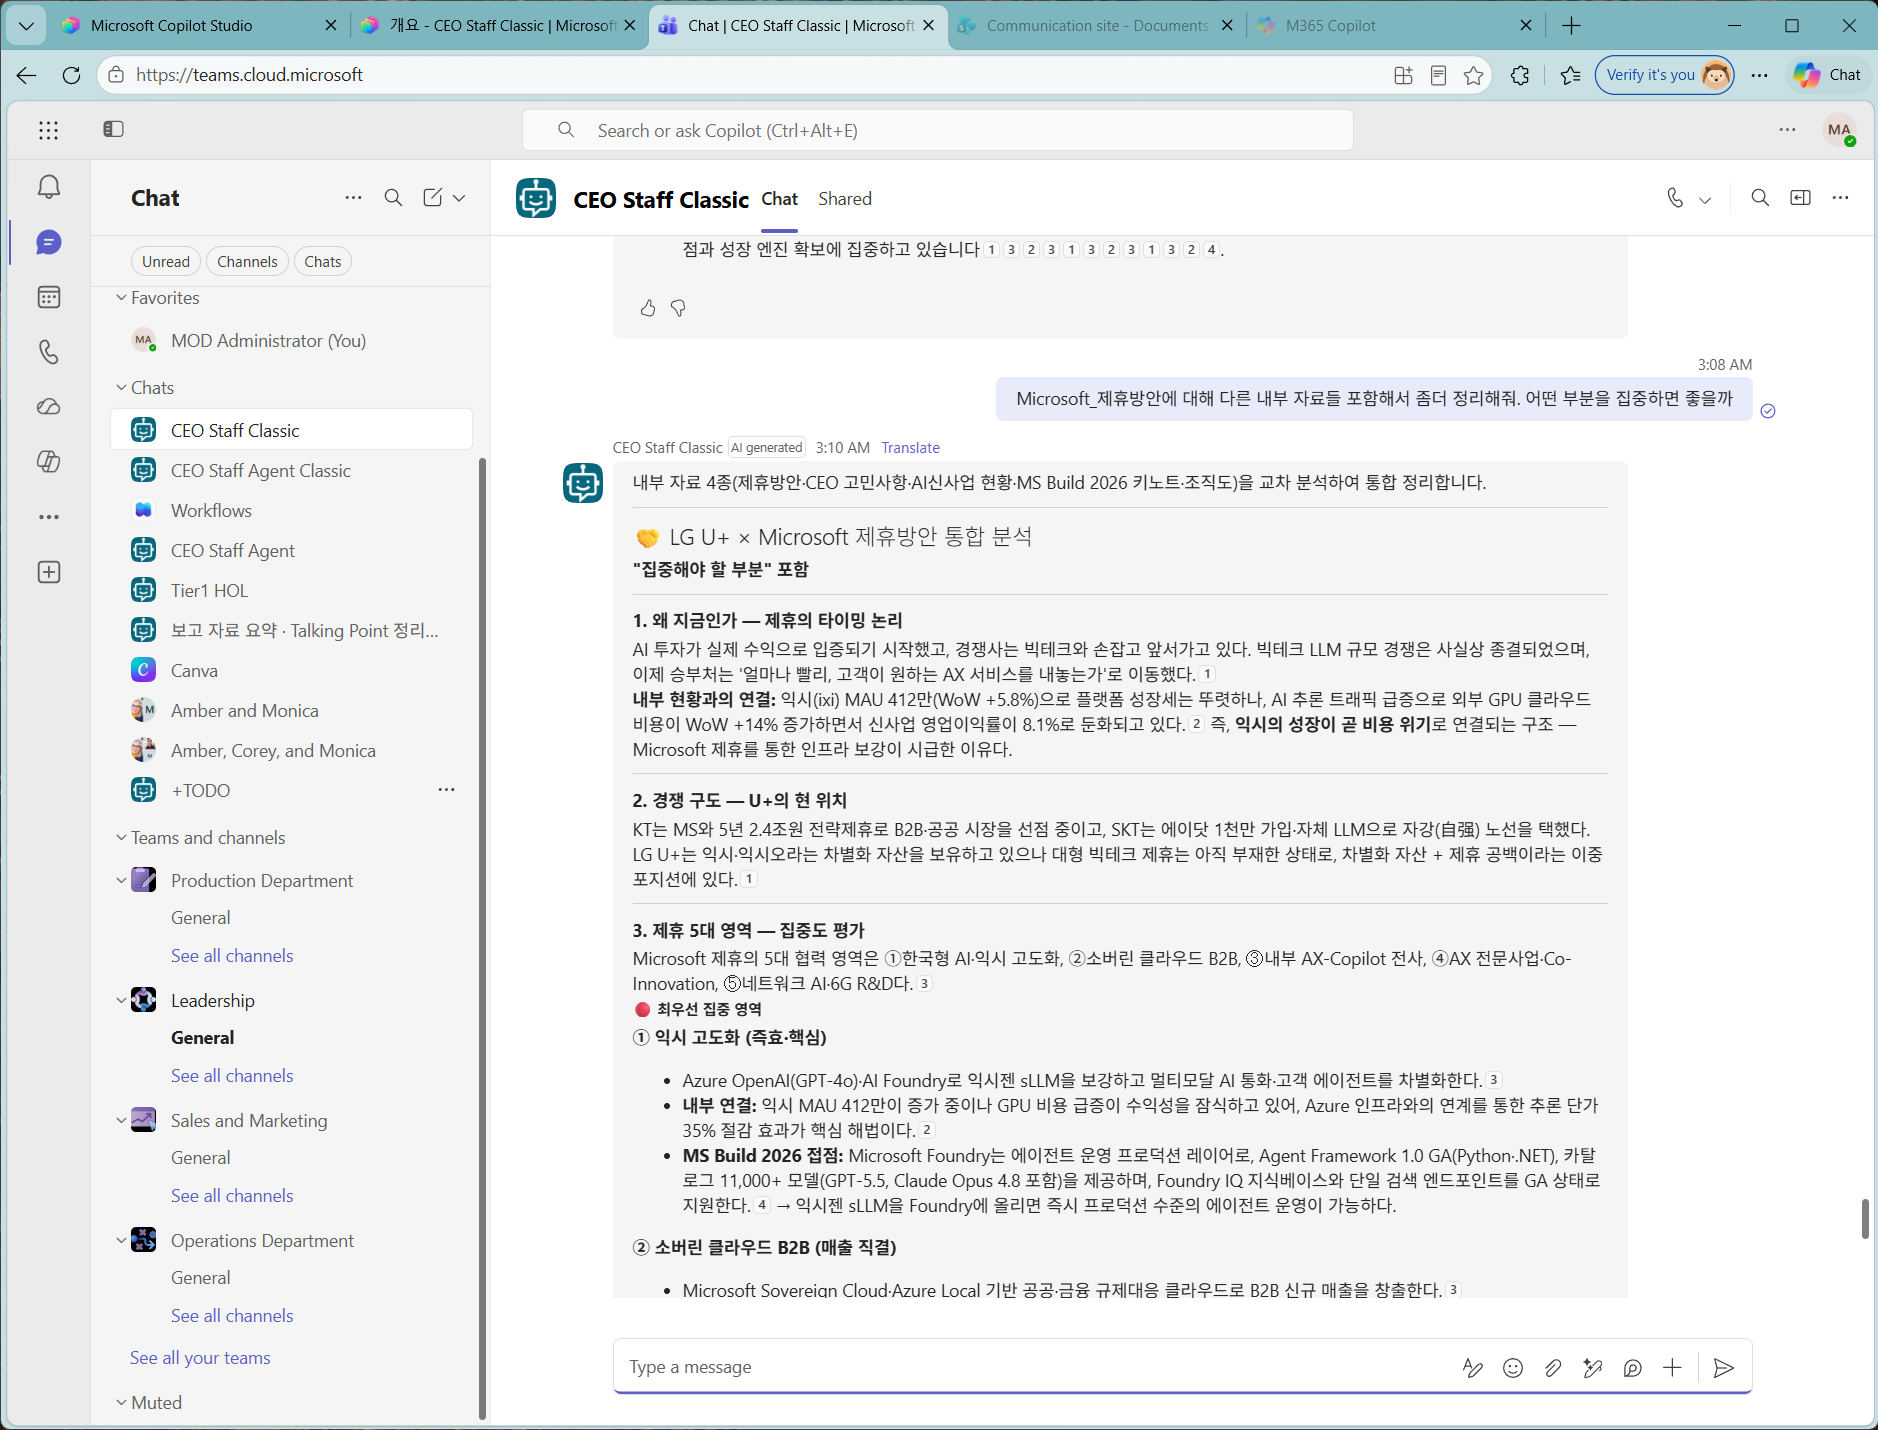Switch to Communication site Documents browser tab
This screenshot has height=1430, width=1878.
click(x=1095, y=26)
